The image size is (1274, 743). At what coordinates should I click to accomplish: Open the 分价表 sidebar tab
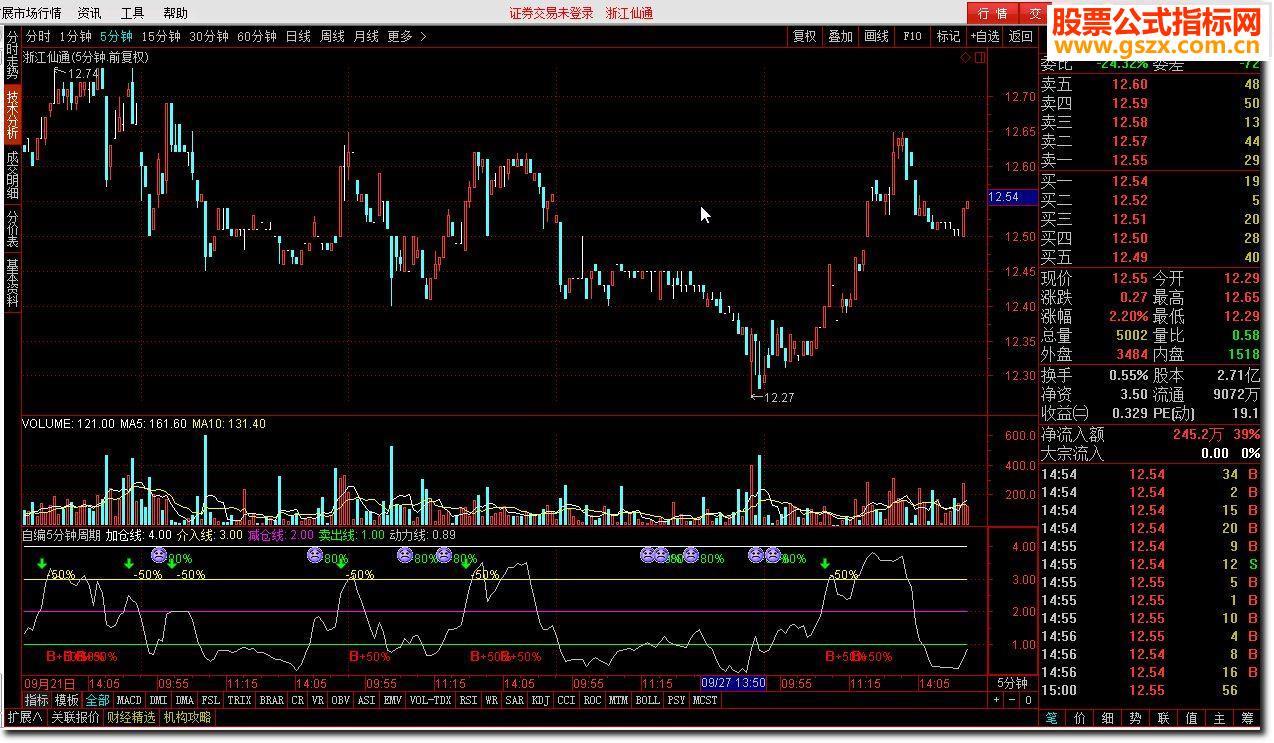[11, 229]
